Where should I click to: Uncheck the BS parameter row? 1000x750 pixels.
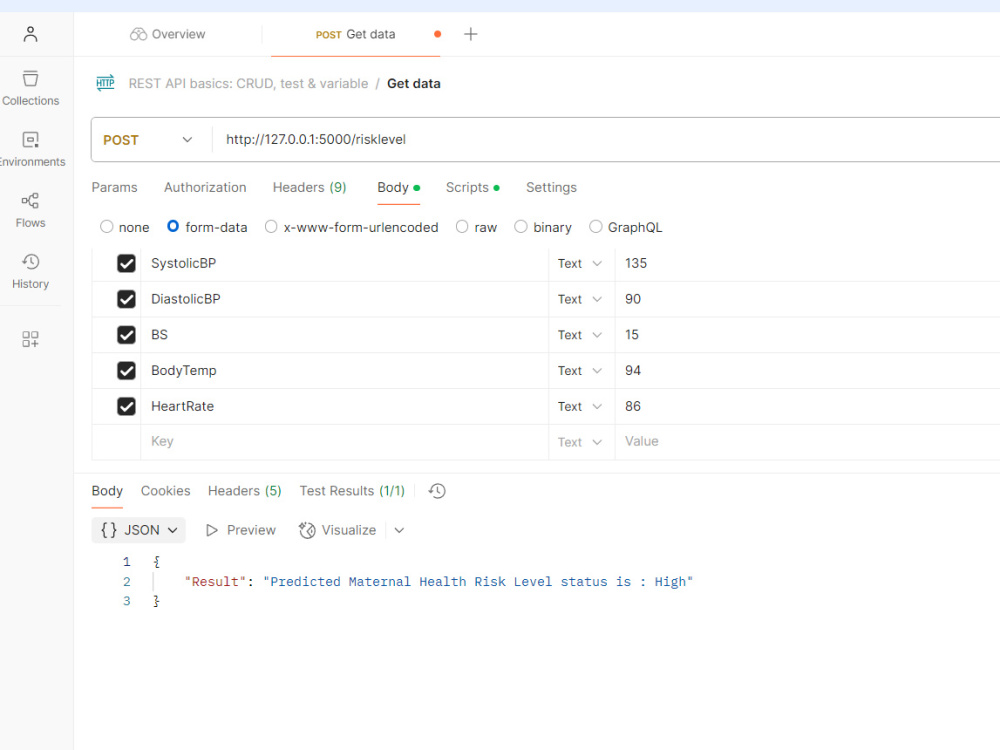tap(126, 335)
